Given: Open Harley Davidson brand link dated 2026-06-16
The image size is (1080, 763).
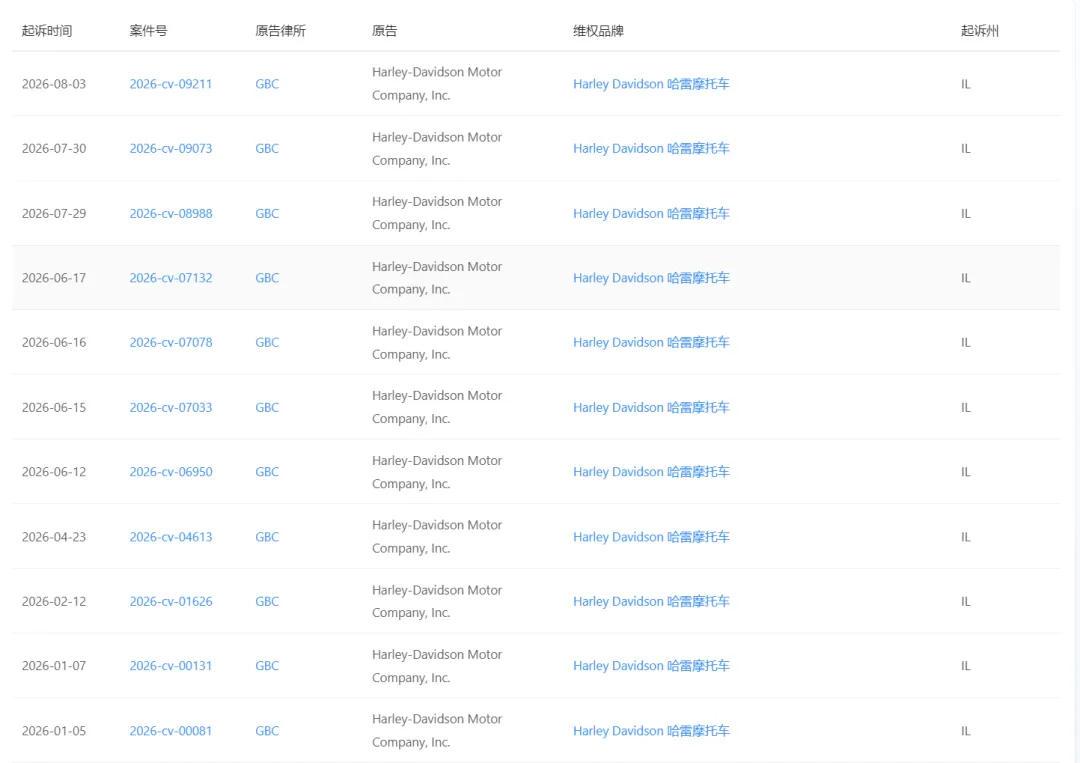Looking at the screenshot, I should tap(651, 342).
